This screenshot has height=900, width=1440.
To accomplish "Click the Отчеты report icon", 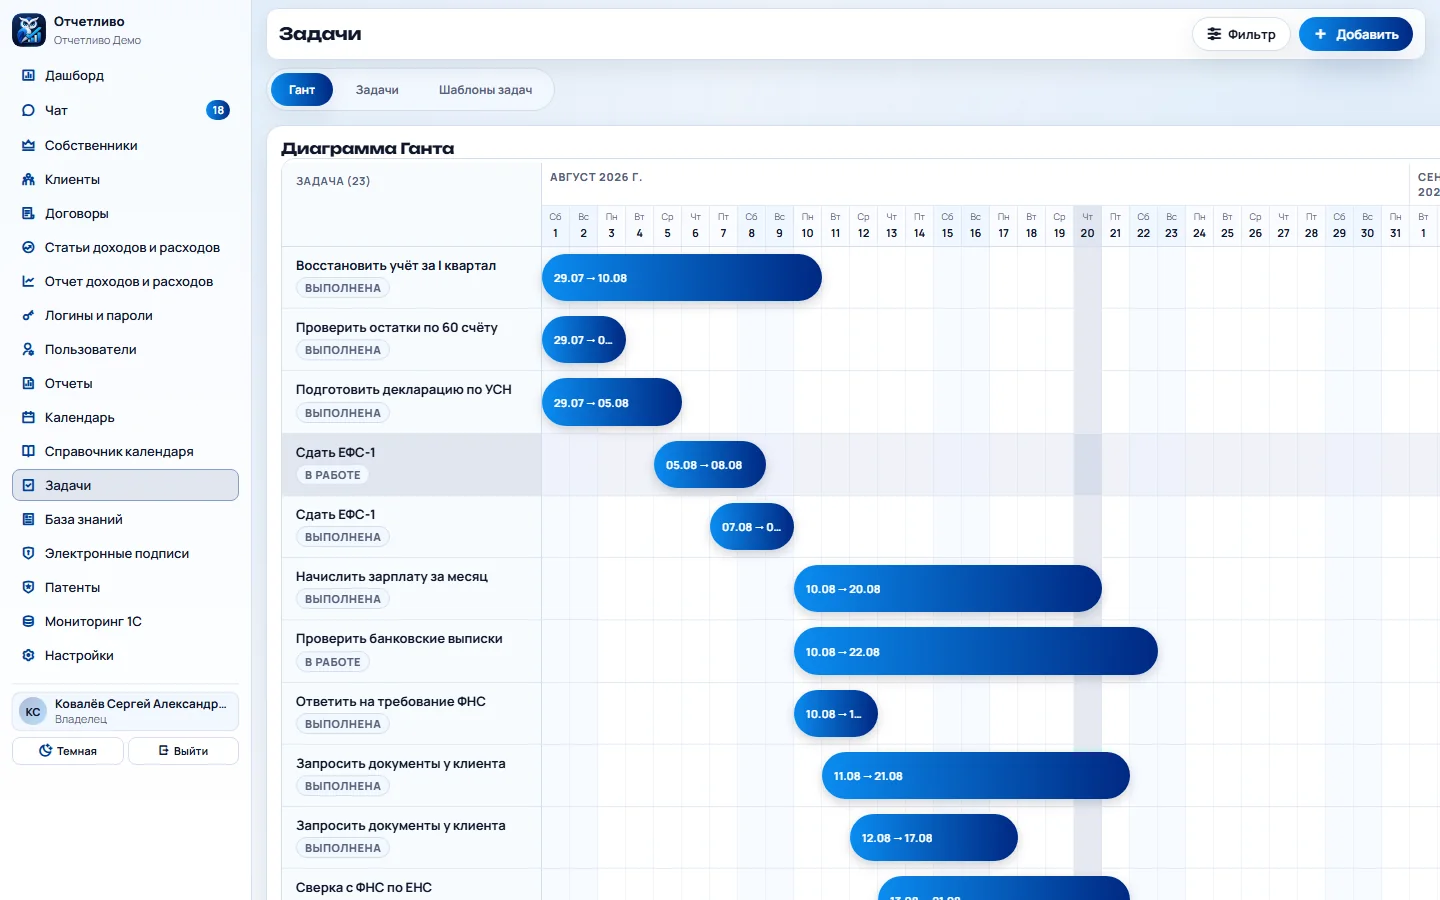I will 28,383.
